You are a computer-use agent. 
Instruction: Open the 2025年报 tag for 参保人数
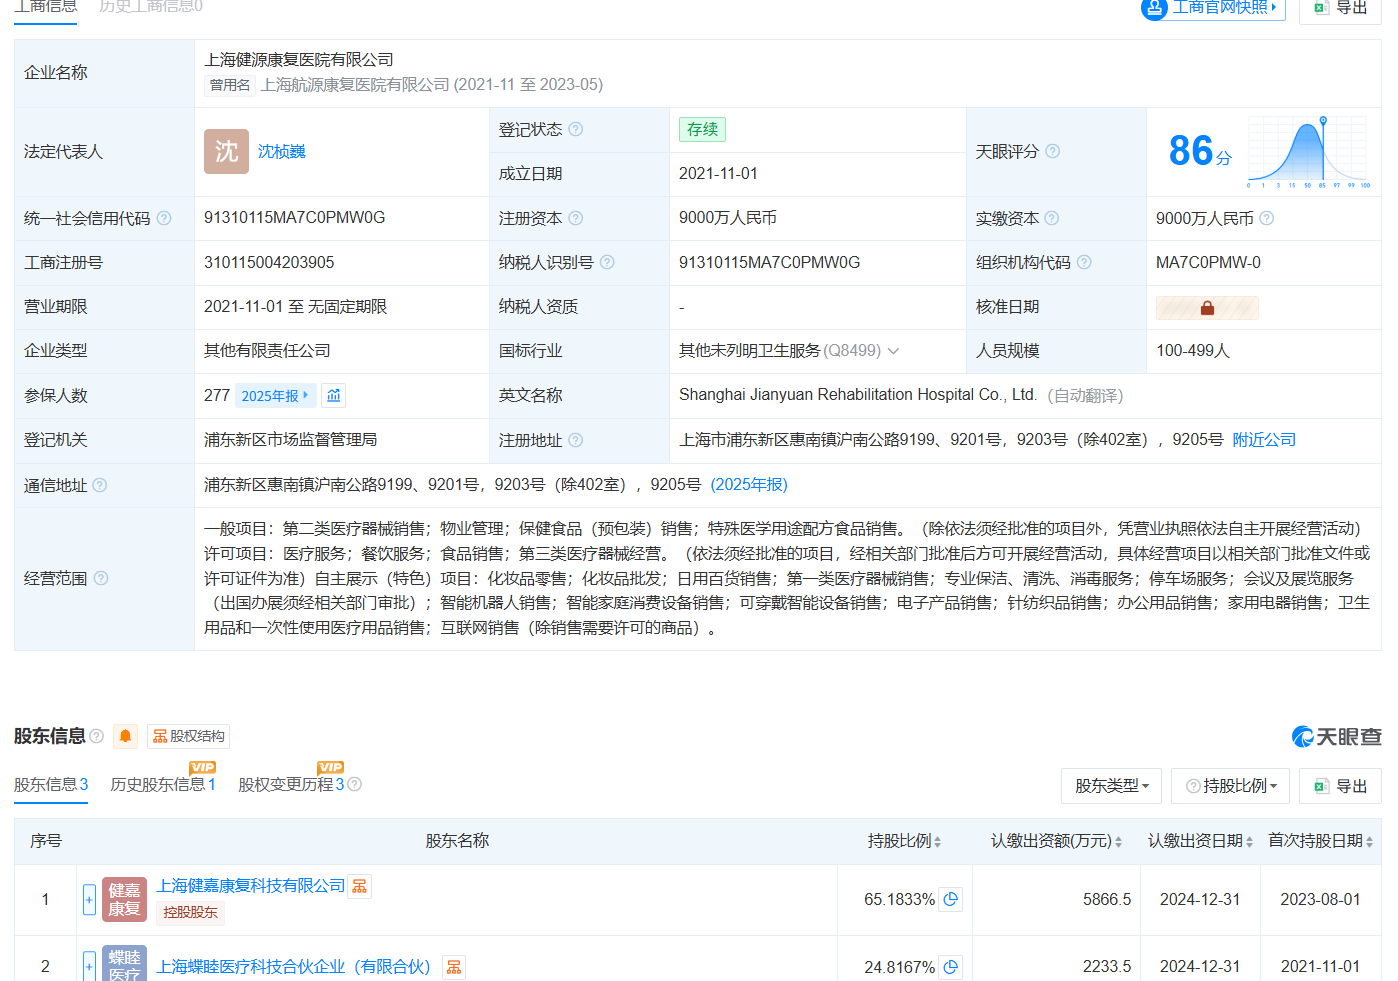[x=275, y=396]
